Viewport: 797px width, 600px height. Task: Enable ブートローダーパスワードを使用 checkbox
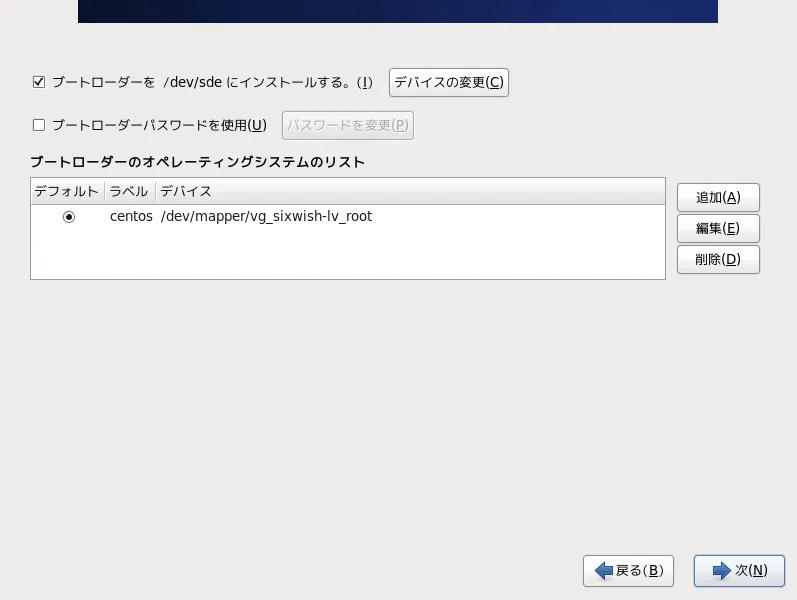coord(39,125)
